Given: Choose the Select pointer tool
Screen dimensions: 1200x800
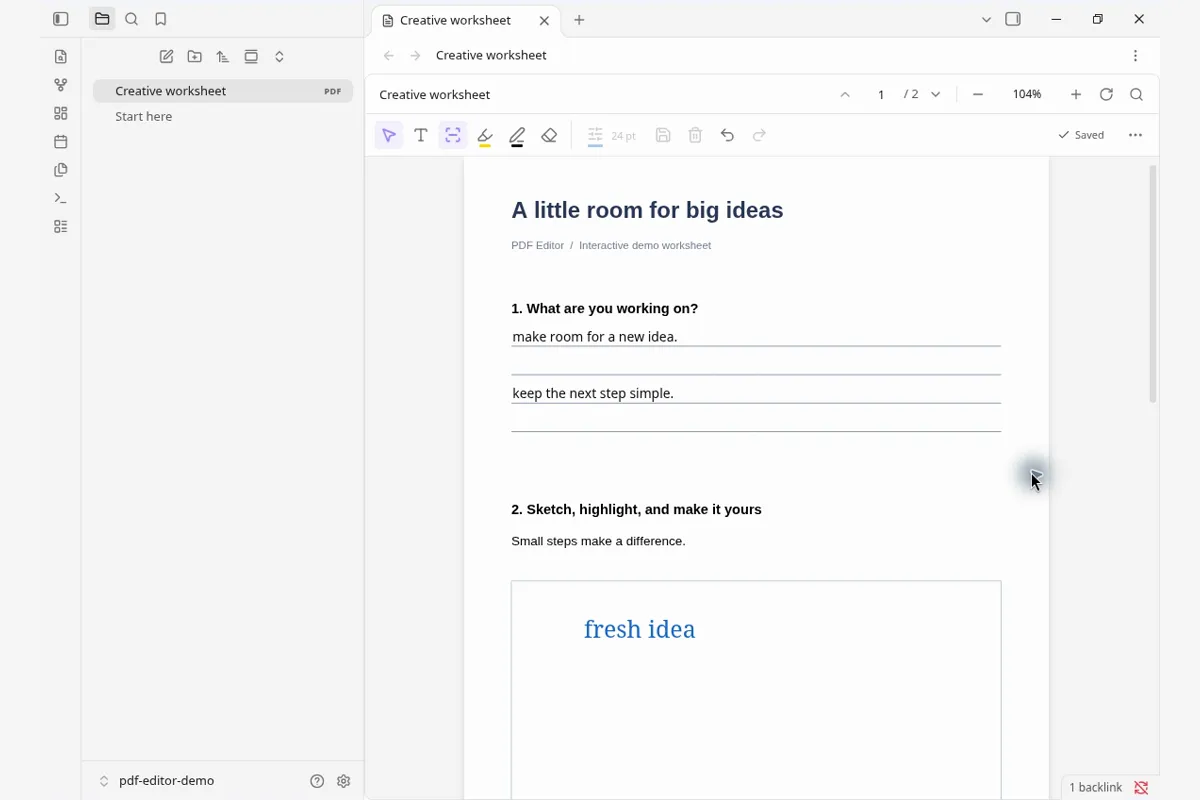Looking at the screenshot, I should [389, 135].
